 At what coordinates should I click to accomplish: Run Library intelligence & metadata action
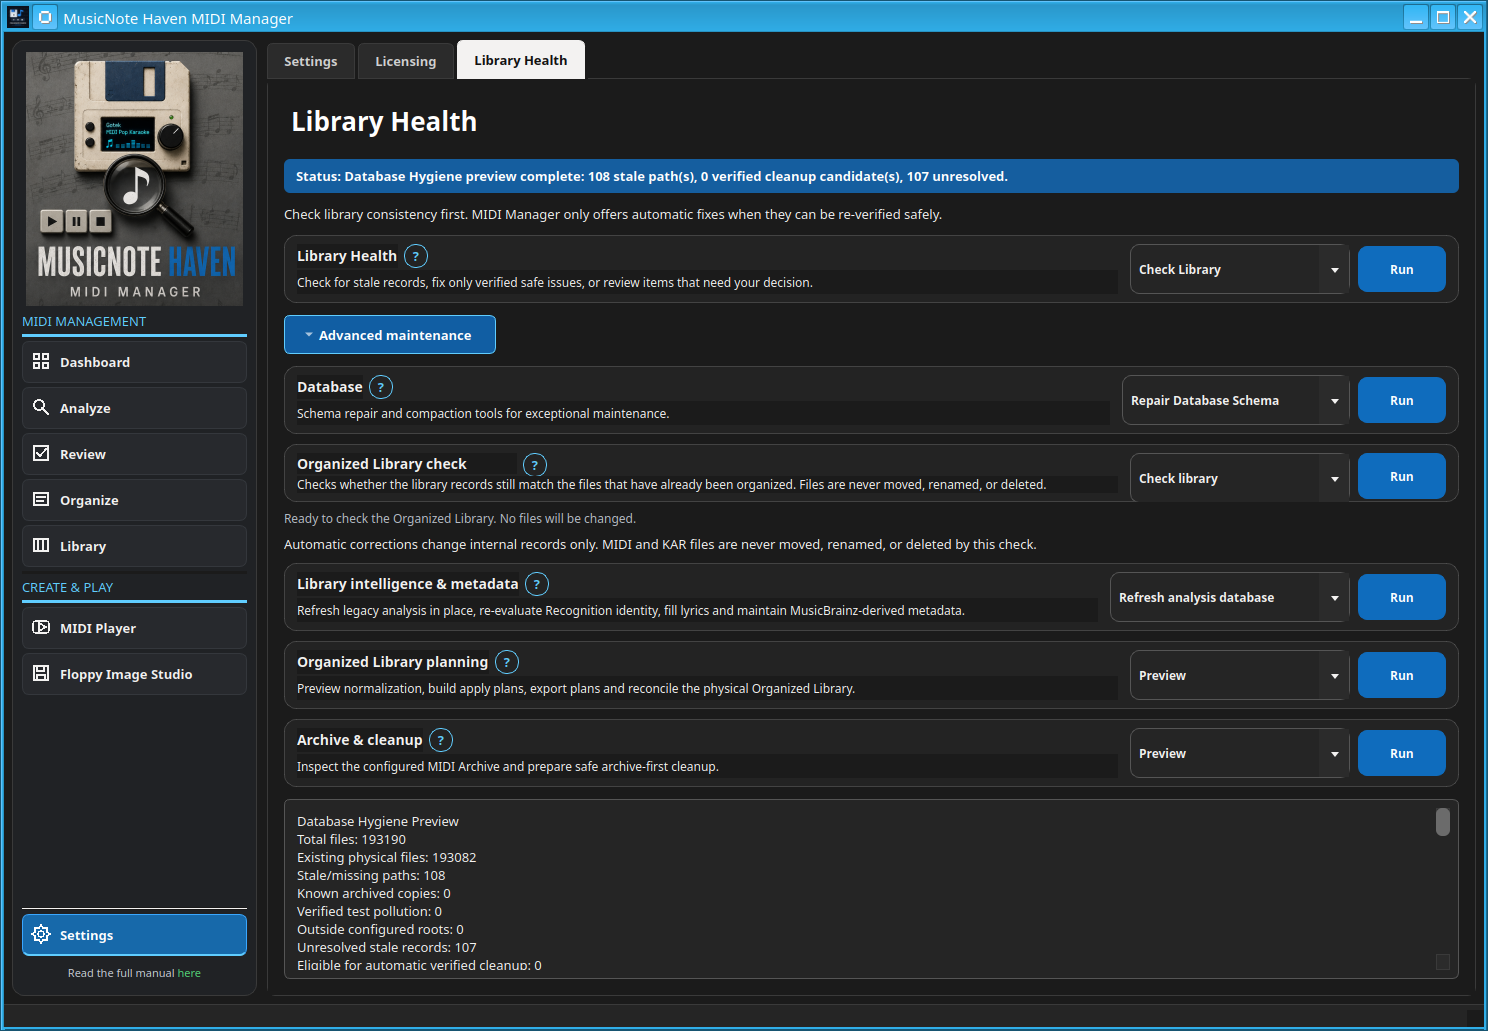[1402, 597]
